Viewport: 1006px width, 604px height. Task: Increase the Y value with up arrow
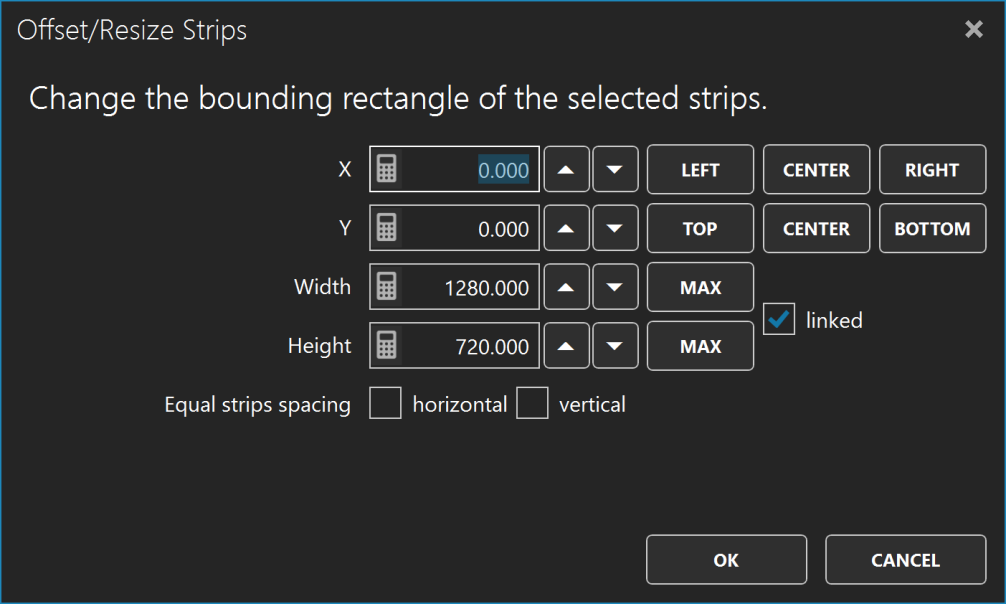566,228
